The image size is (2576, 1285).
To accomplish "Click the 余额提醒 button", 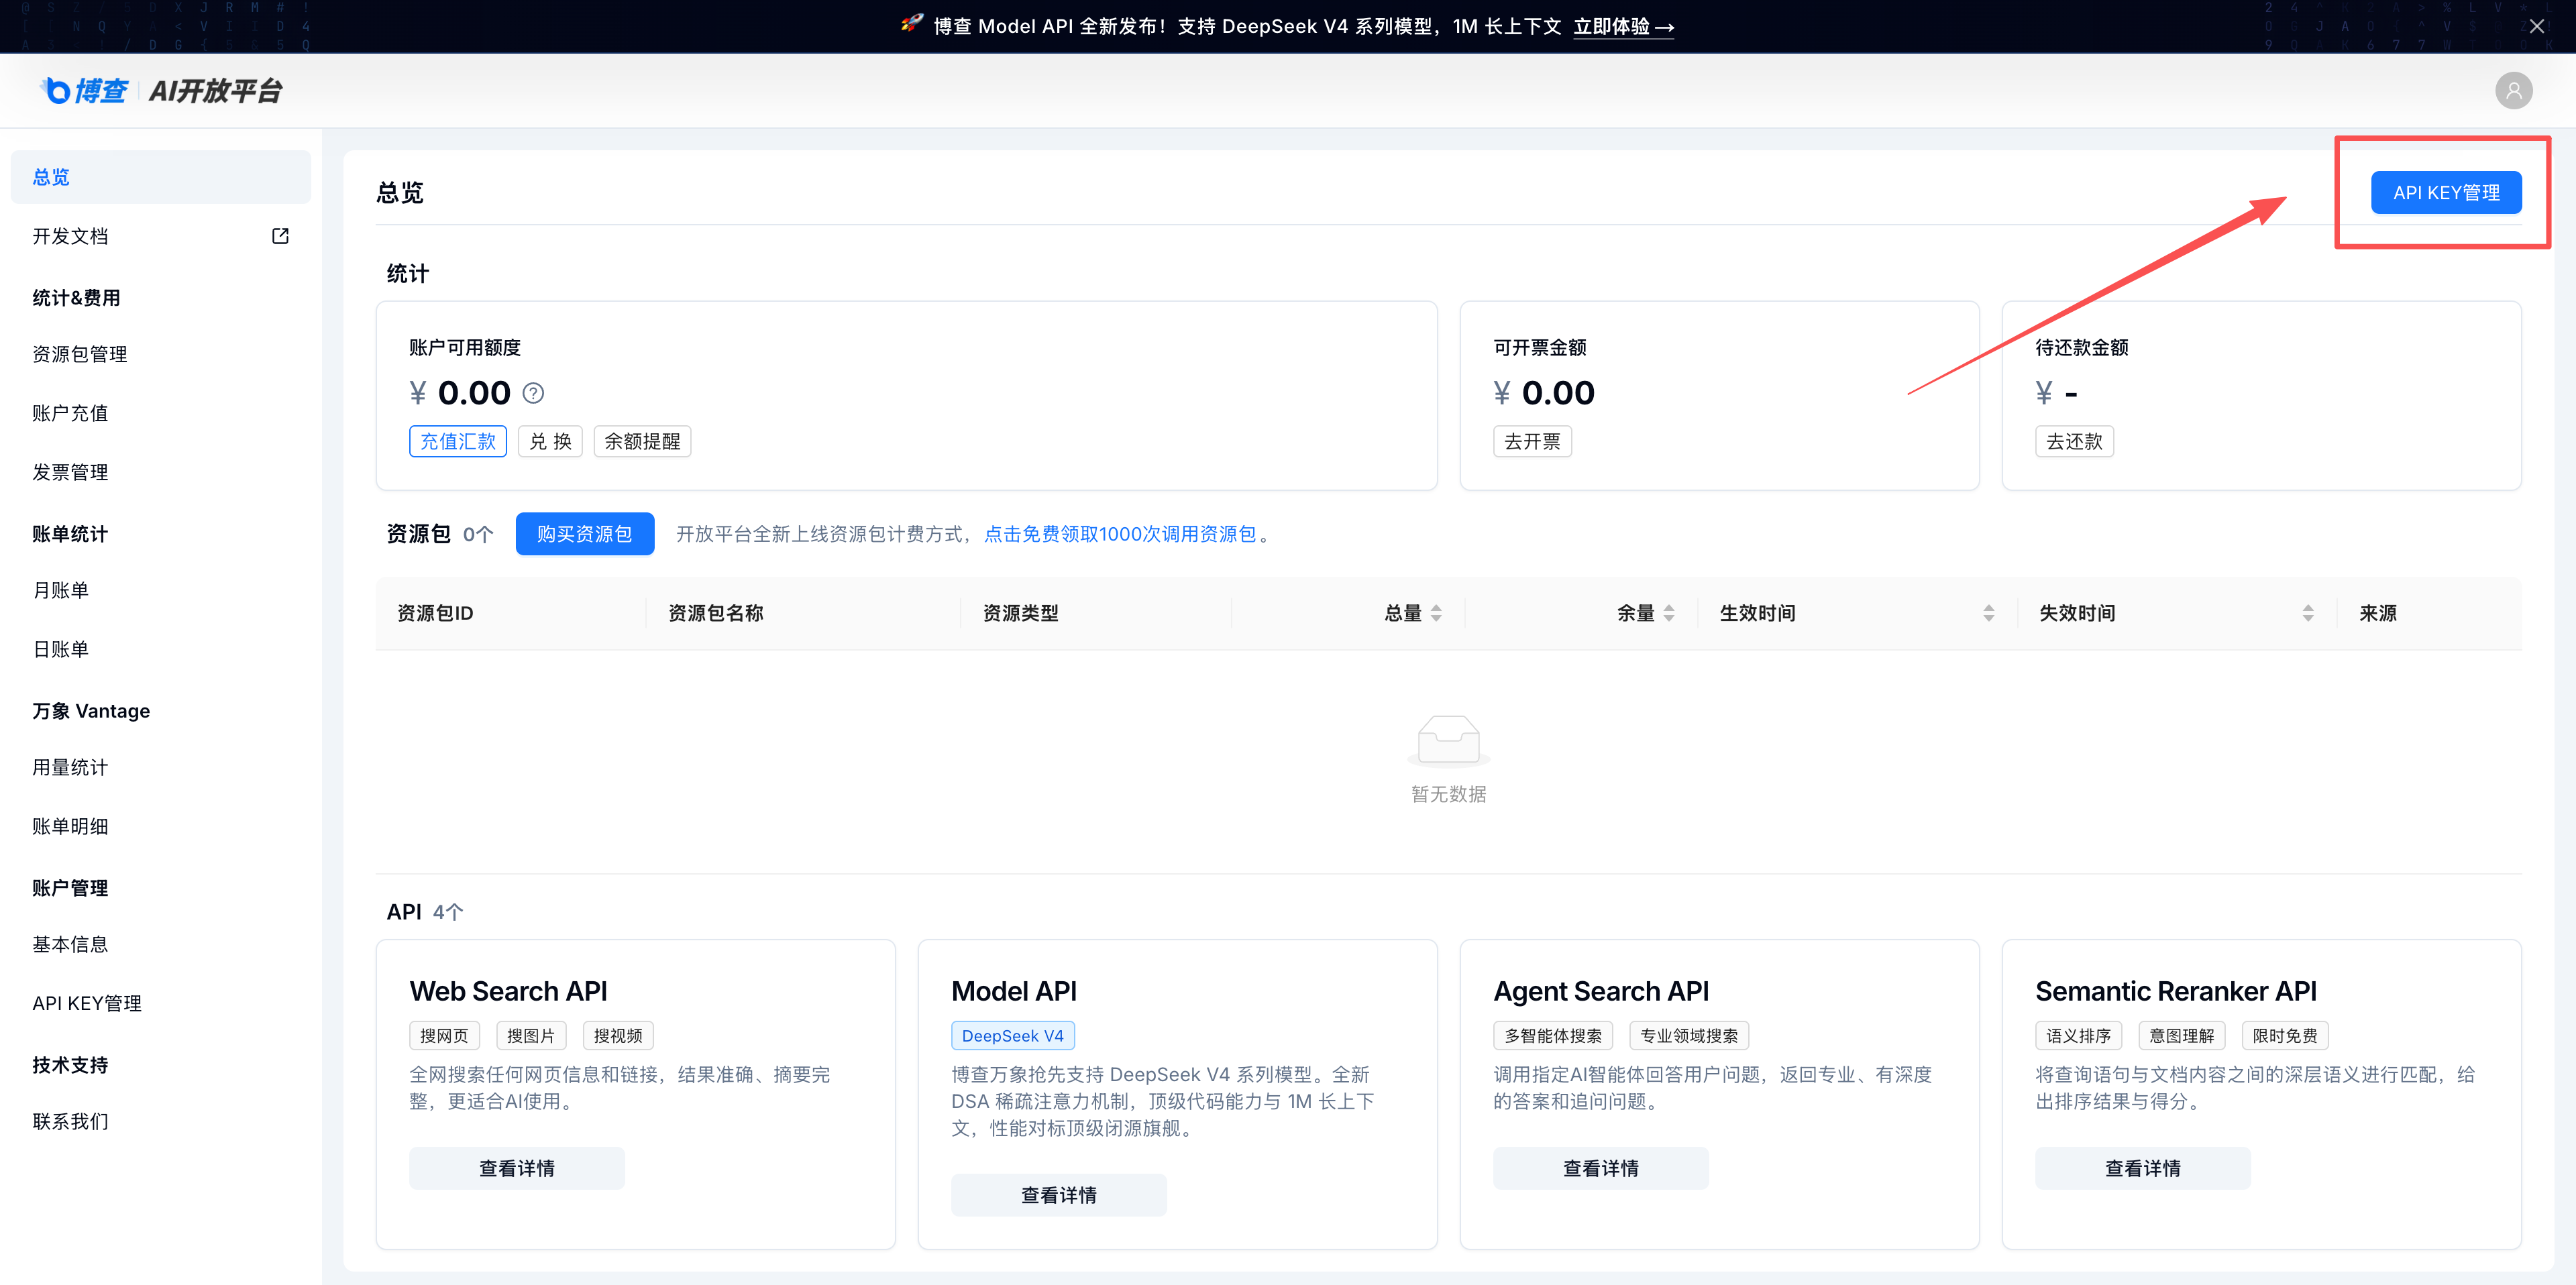I will tap(642, 441).
